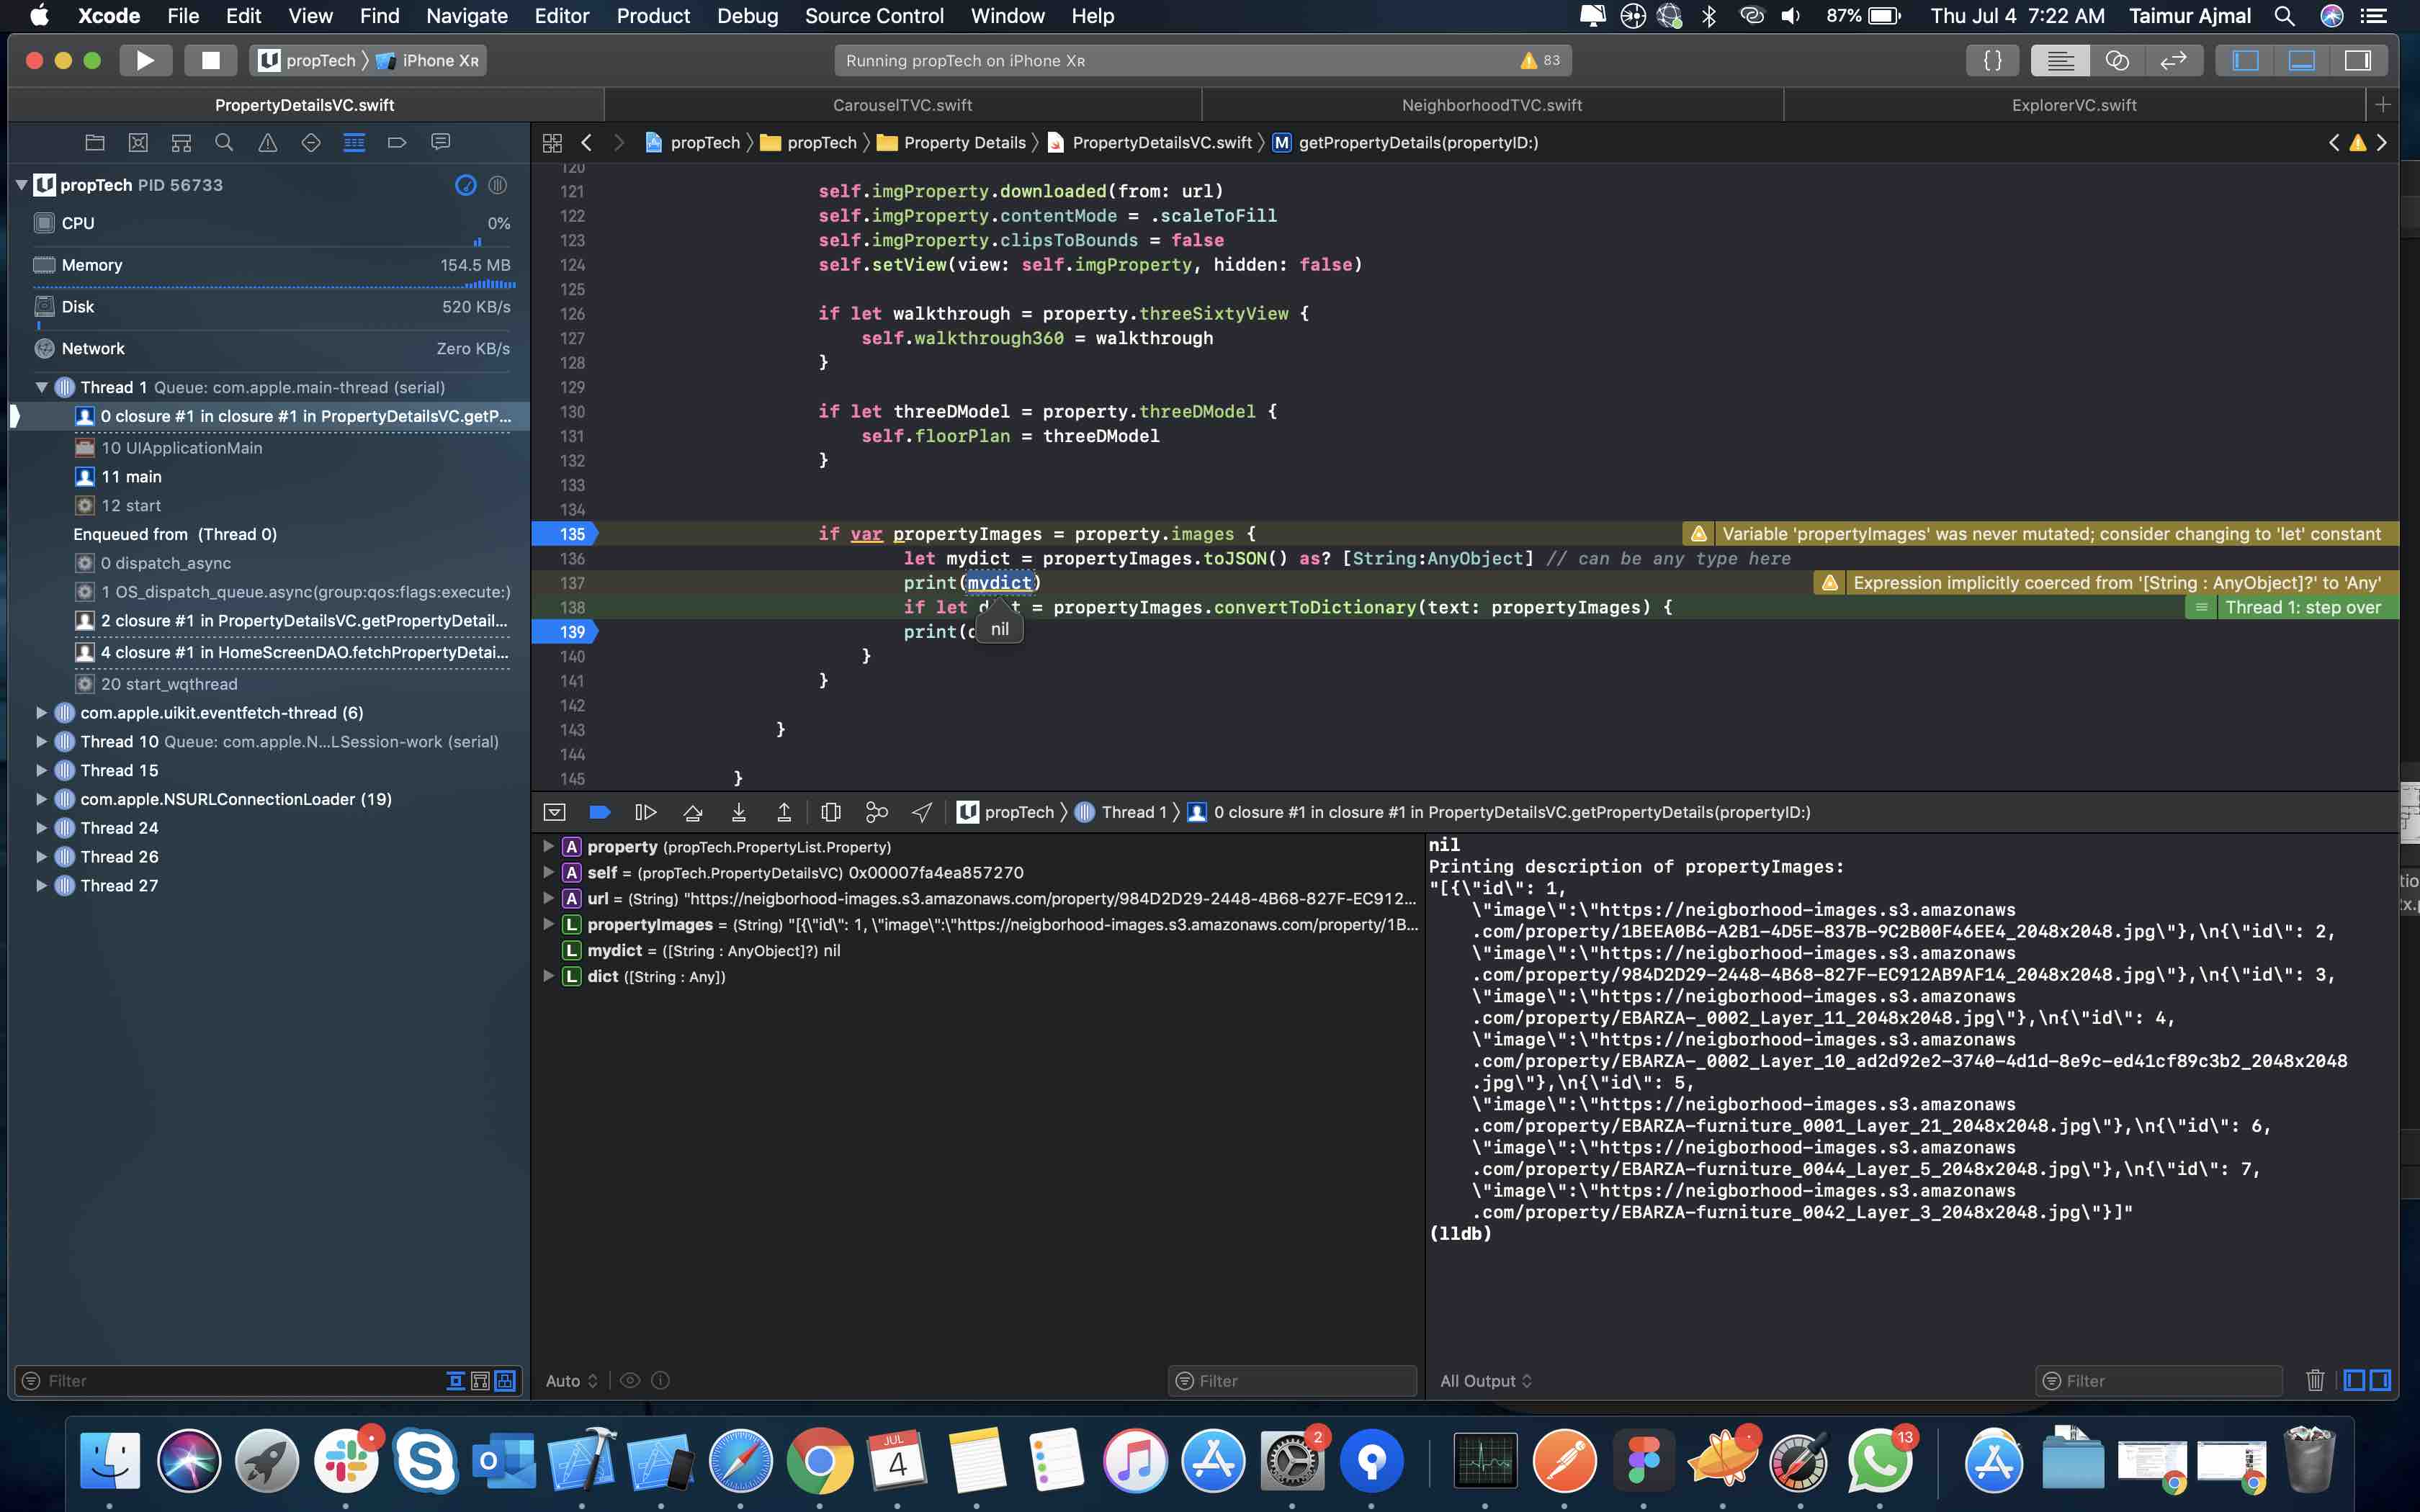Deactivate breakpoints toggle in debug bar
This screenshot has width=2420, height=1512.
(599, 812)
